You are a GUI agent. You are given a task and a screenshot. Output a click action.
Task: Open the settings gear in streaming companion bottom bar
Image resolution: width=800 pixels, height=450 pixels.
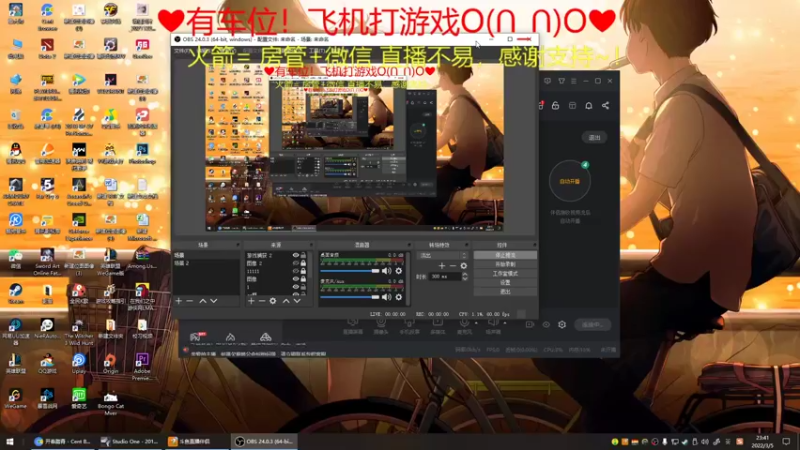pyautogui.click(x=562, y=324)
